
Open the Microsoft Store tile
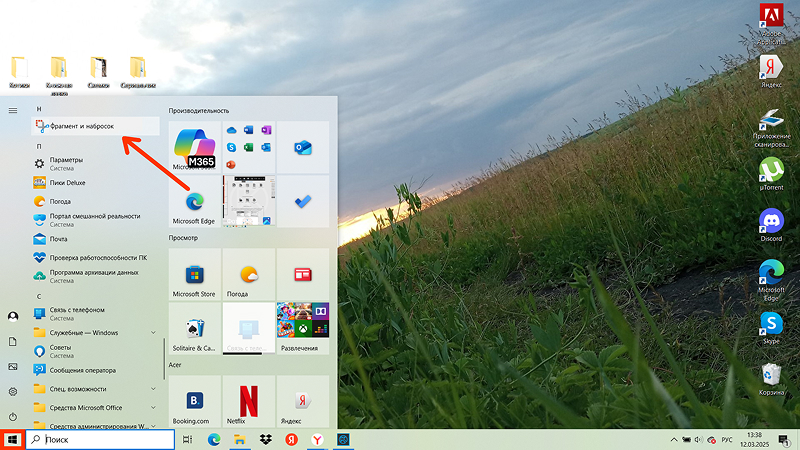point(194,274)
